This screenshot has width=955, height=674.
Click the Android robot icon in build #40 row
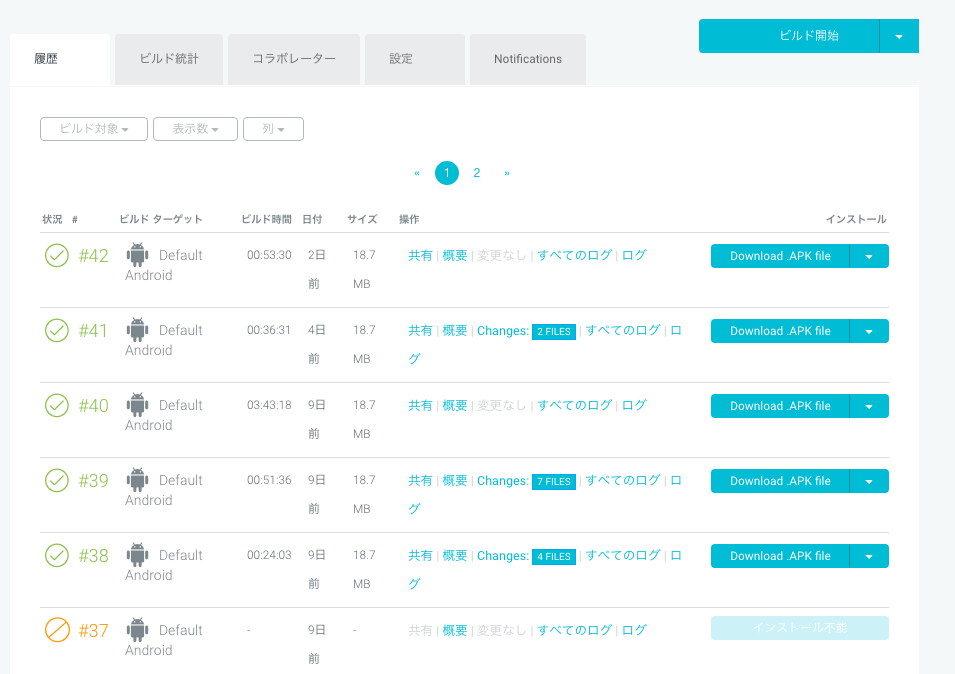(x=138, y=404)
